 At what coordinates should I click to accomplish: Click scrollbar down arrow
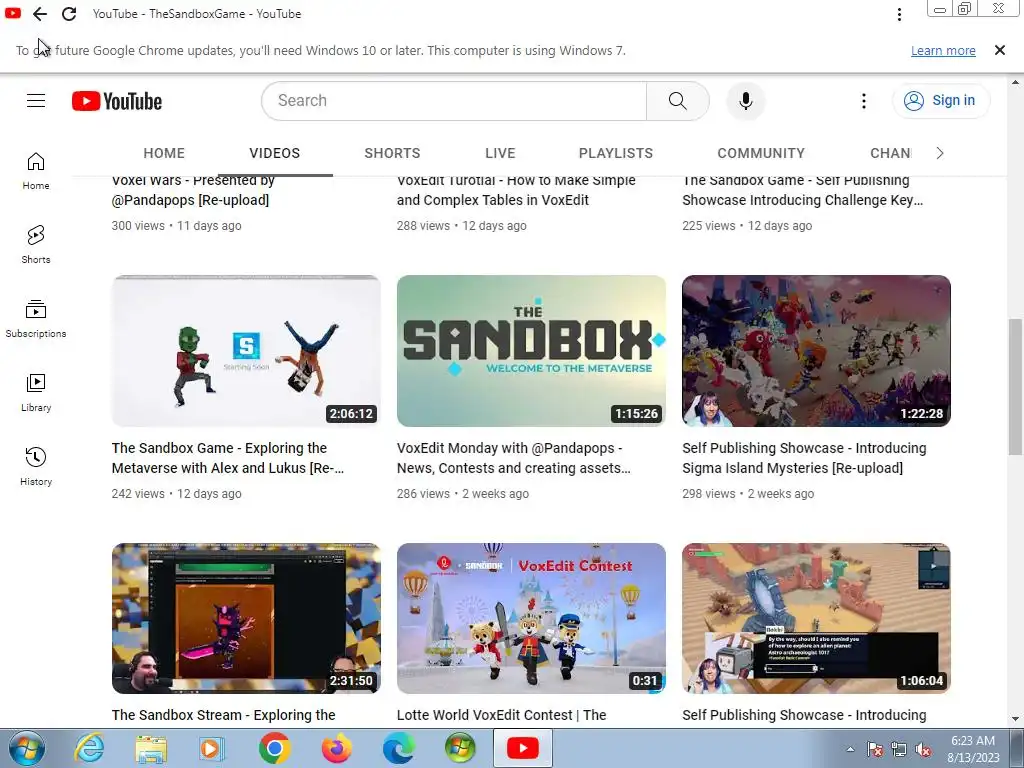tap(1016, 719)
